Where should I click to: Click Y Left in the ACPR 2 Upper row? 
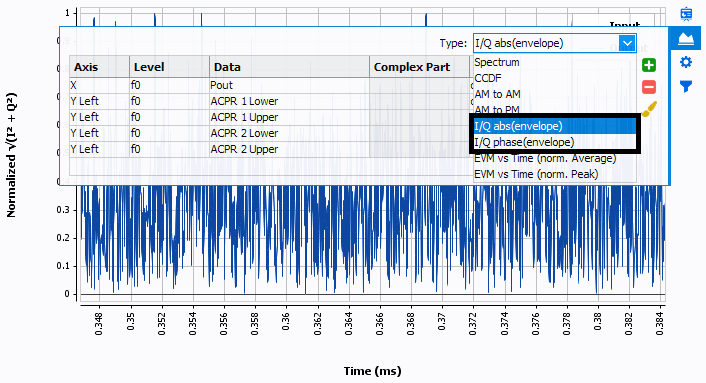point(100,149)
